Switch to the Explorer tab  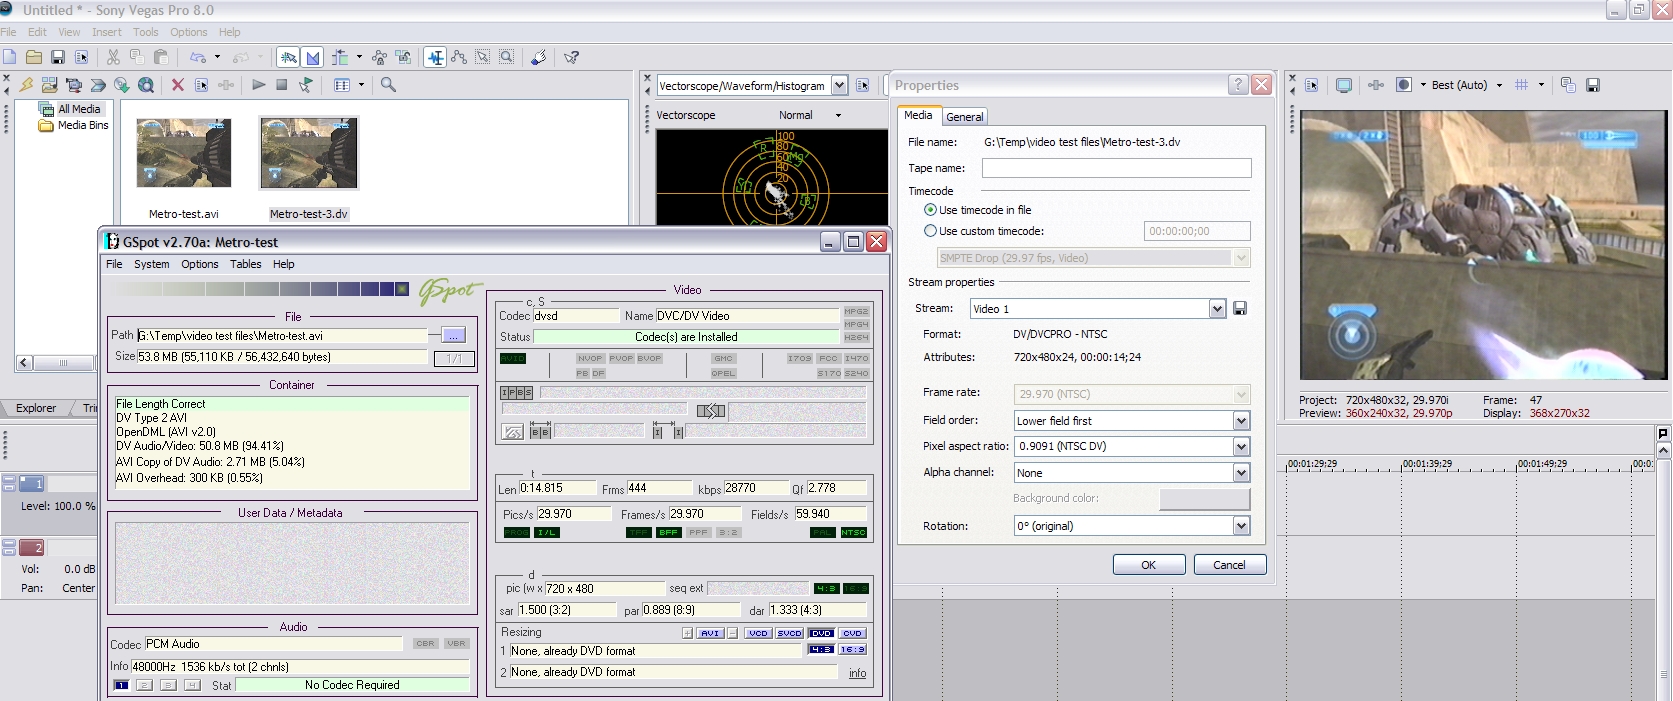[x=36, y=408]
